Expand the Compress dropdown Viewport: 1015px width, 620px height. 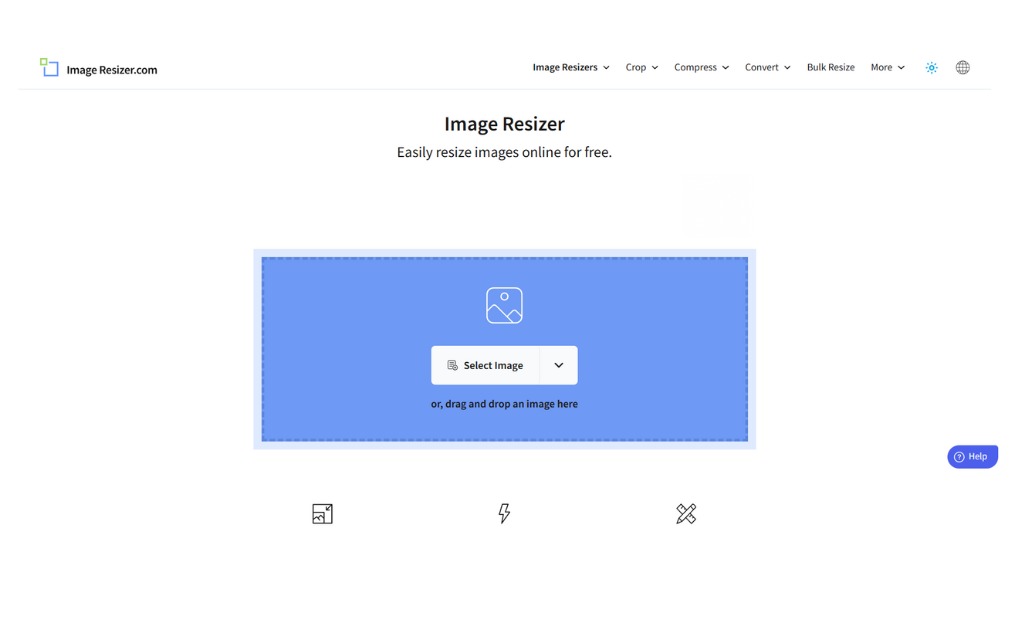click(x=701, y=68)
